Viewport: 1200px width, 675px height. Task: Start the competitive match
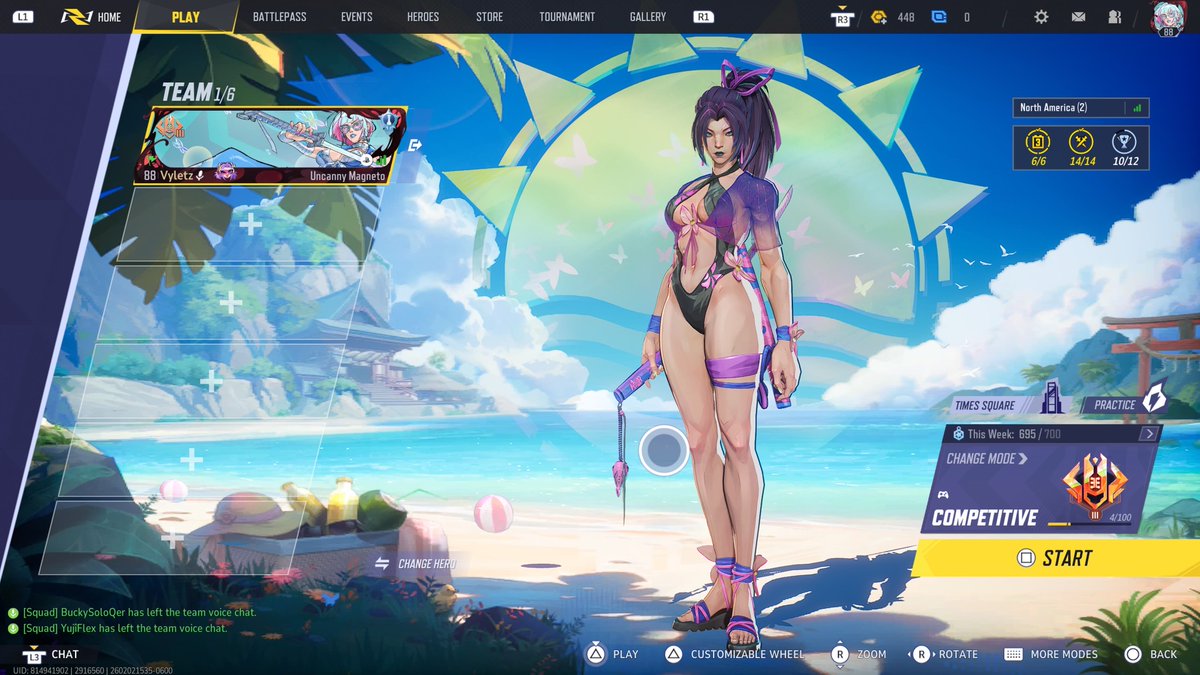1056,558
